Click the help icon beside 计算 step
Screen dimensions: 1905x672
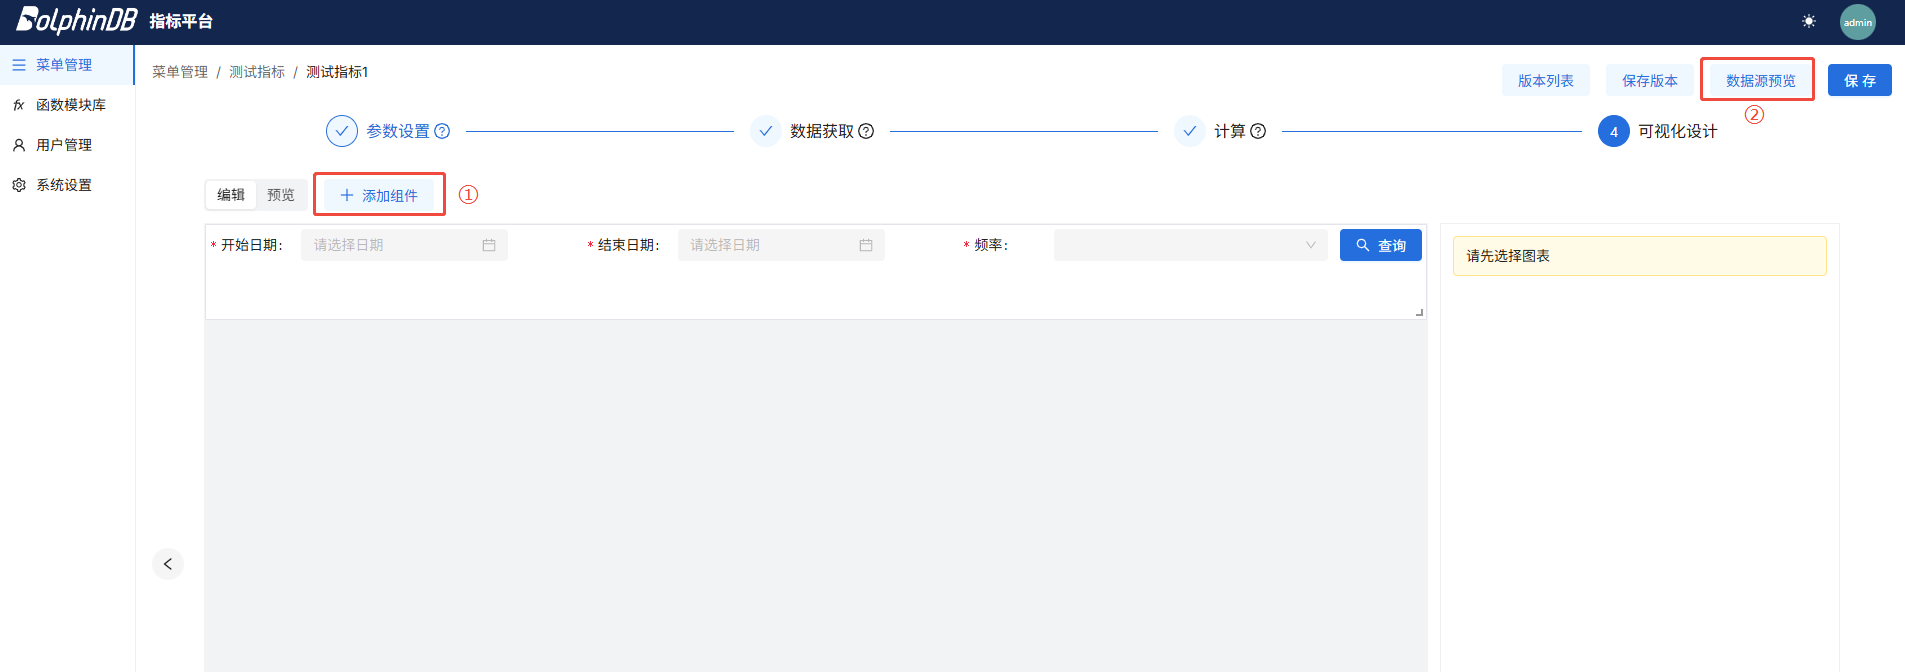[x=1258, y=131]
